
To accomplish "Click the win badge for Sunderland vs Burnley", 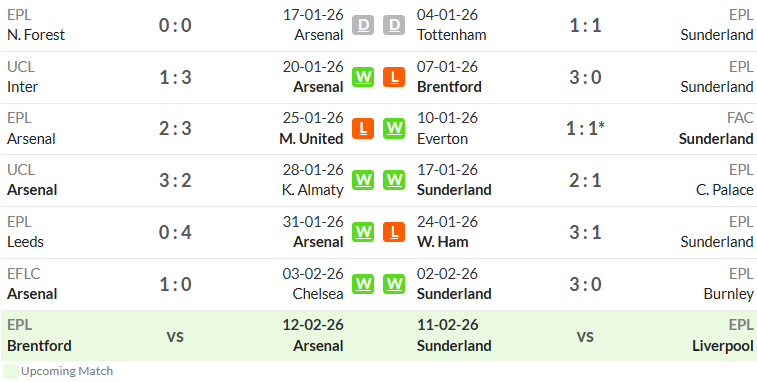I will 394,284.
